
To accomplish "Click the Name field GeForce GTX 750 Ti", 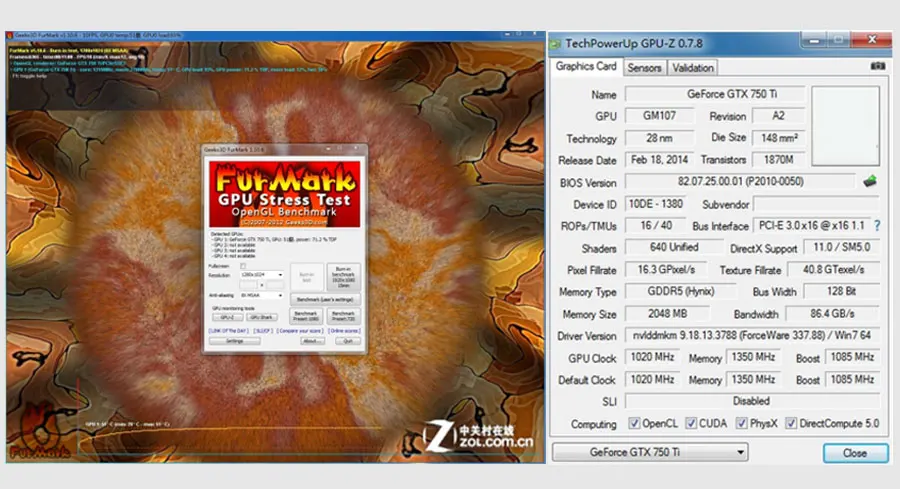I will click(x=715, y=94).
